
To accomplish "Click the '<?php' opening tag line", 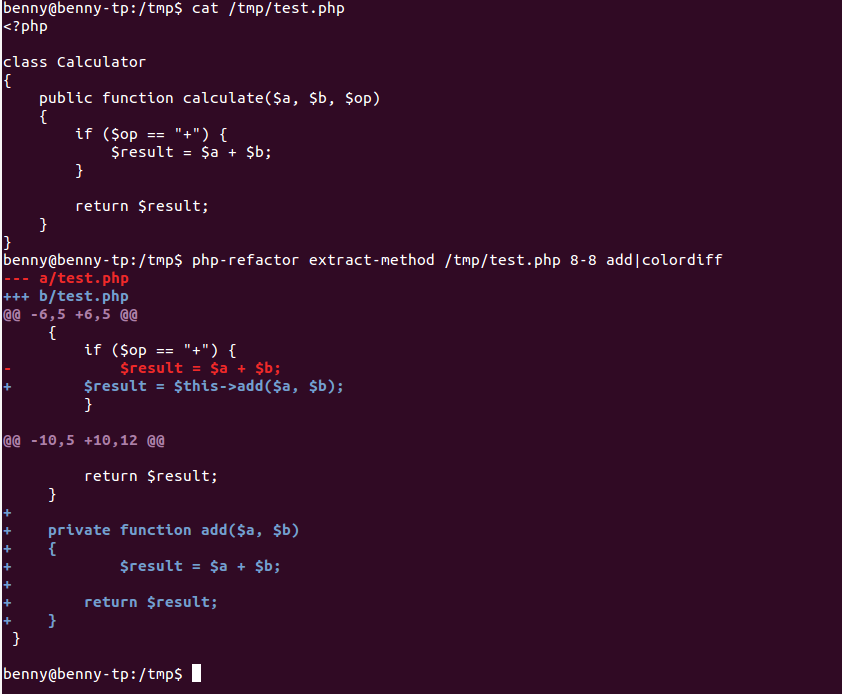I will (25, 26).
